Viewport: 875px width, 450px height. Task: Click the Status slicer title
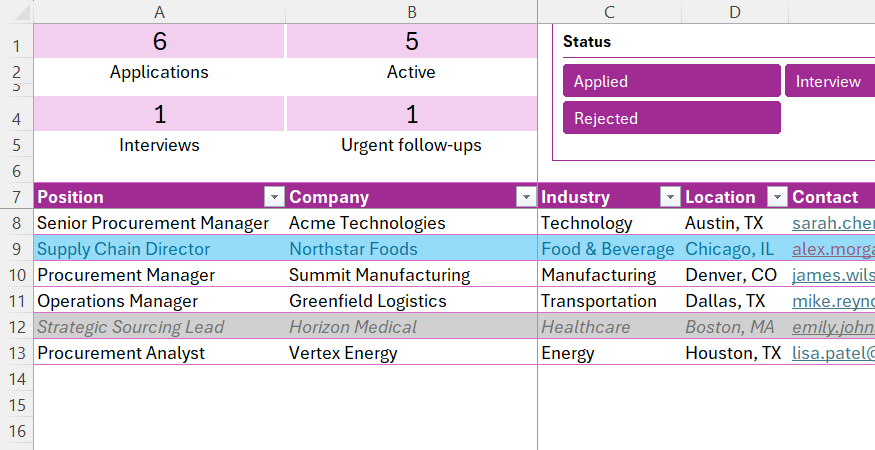tap(586, 41)
